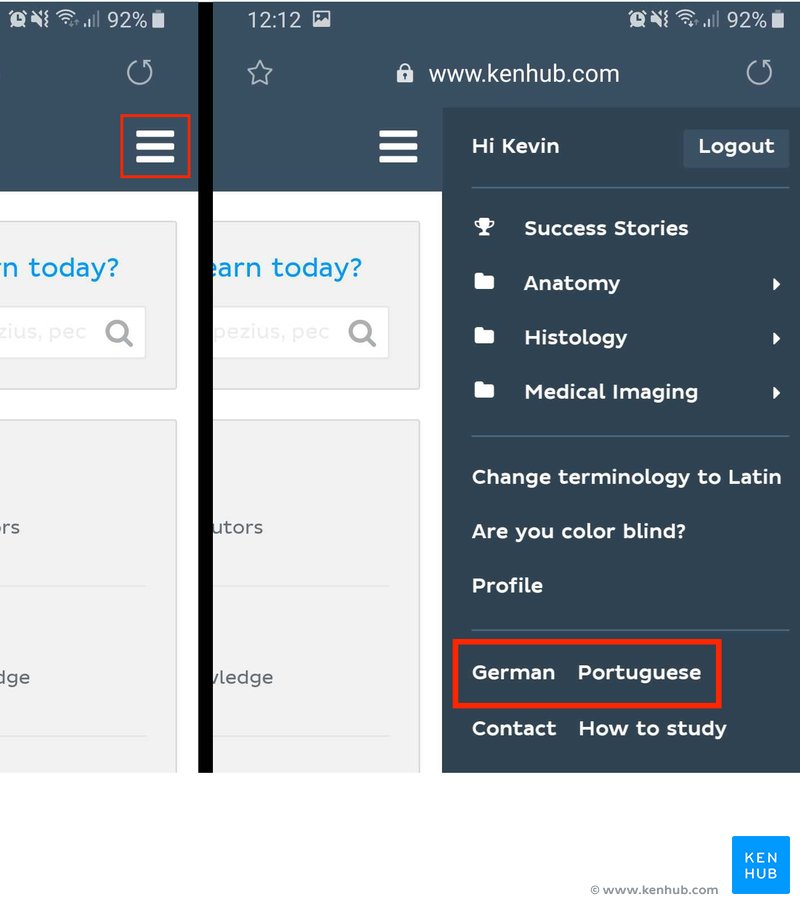Reload page icon next to www.kenhub.com
800x905 pixels.
[x=759, y=72]
